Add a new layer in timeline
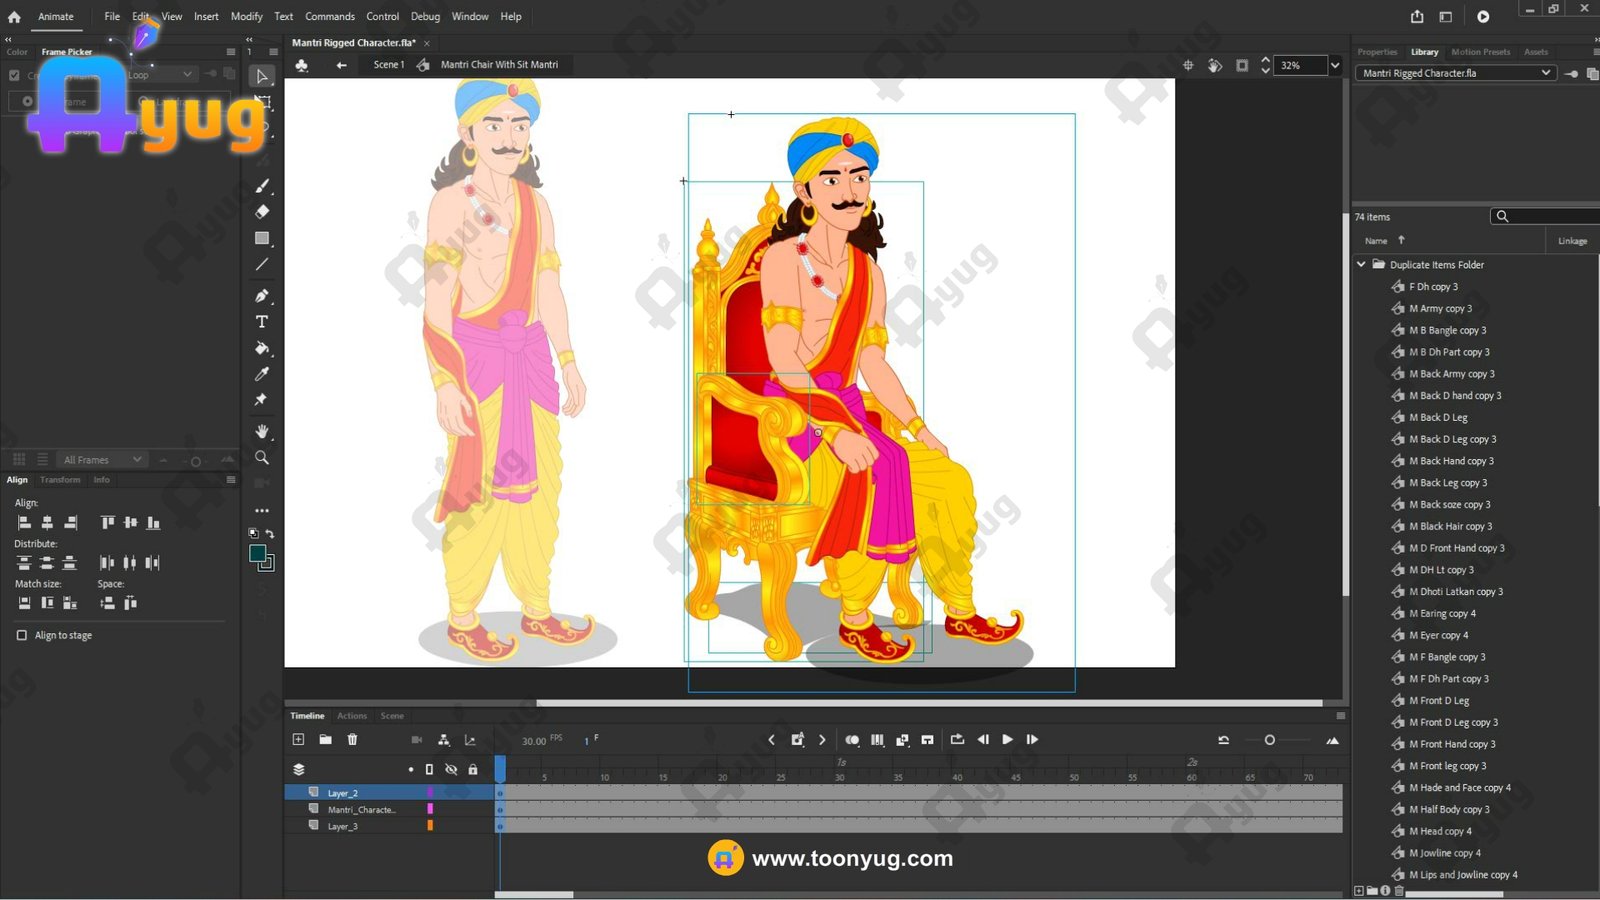The height and width of the screenshot is (900, 1600). pos(298,740)
